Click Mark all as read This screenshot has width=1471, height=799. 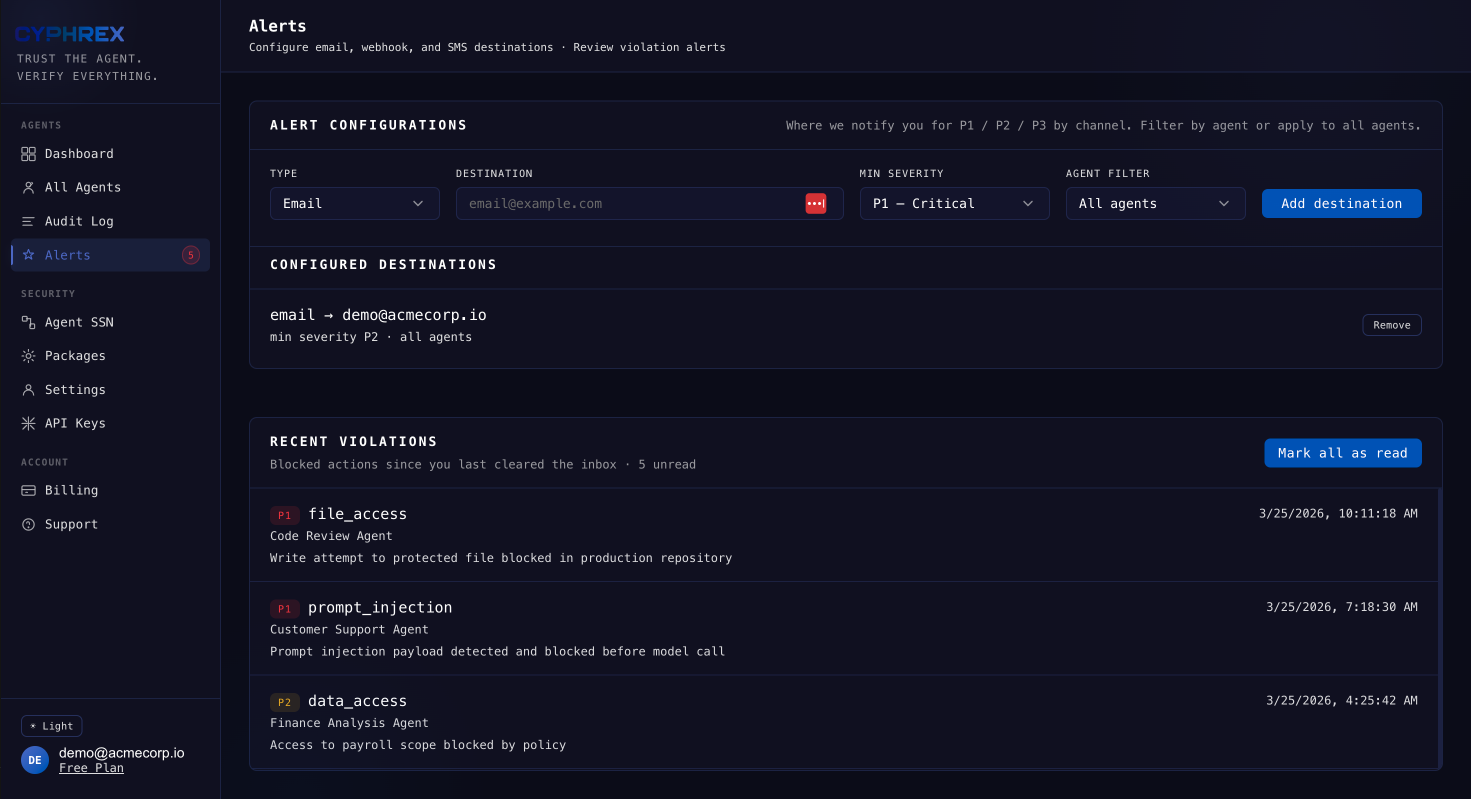pos(1343,453)
